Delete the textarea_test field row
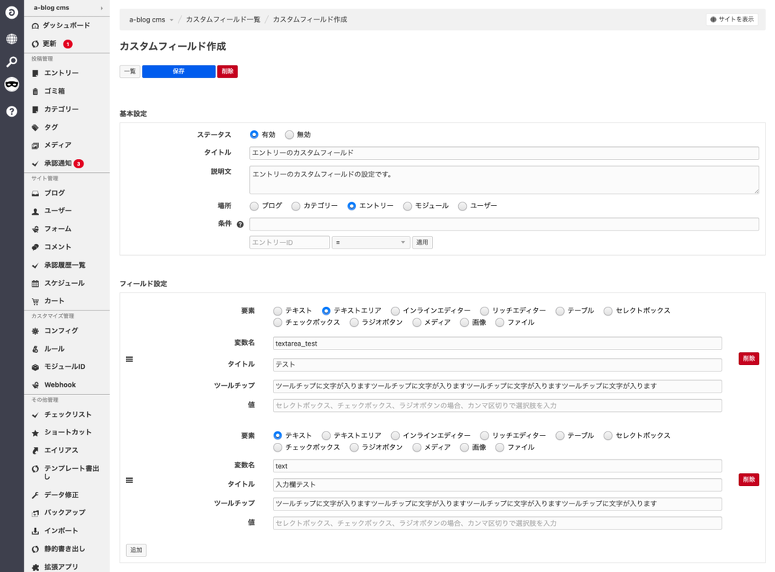This screenshot has width=775, height=572. (x=749, y=358)
